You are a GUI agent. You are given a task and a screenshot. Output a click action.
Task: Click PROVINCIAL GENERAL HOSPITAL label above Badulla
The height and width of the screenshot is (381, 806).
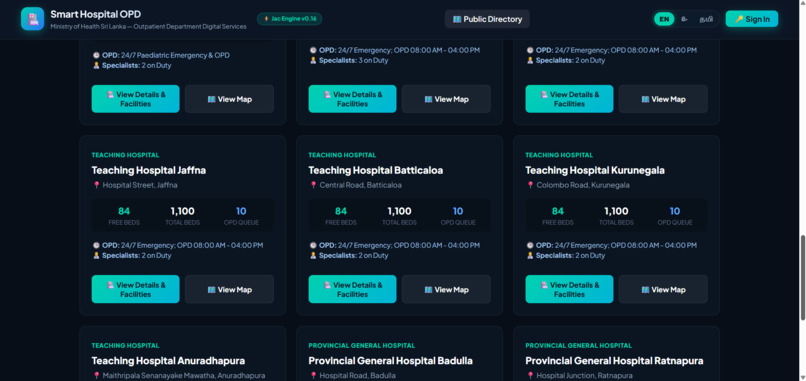click(362, 346)
